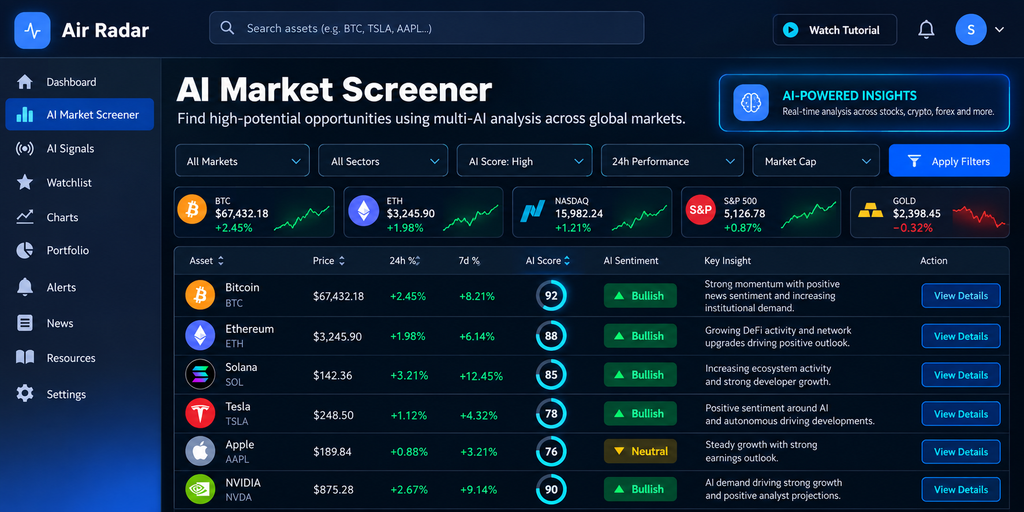Click Tesla's AI score ring showing 78
1024x512 pixels.
(551, 413)
